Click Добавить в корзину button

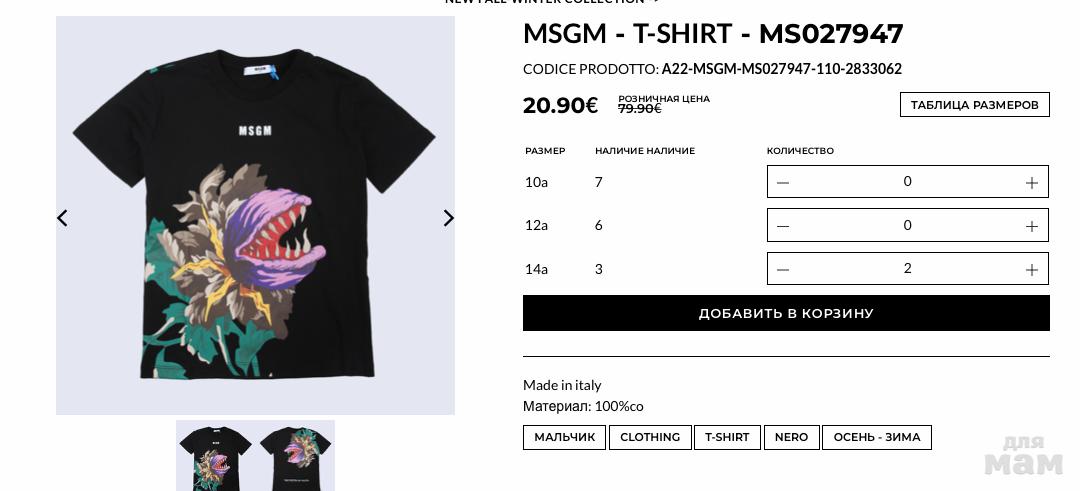[x=786, y=313]
